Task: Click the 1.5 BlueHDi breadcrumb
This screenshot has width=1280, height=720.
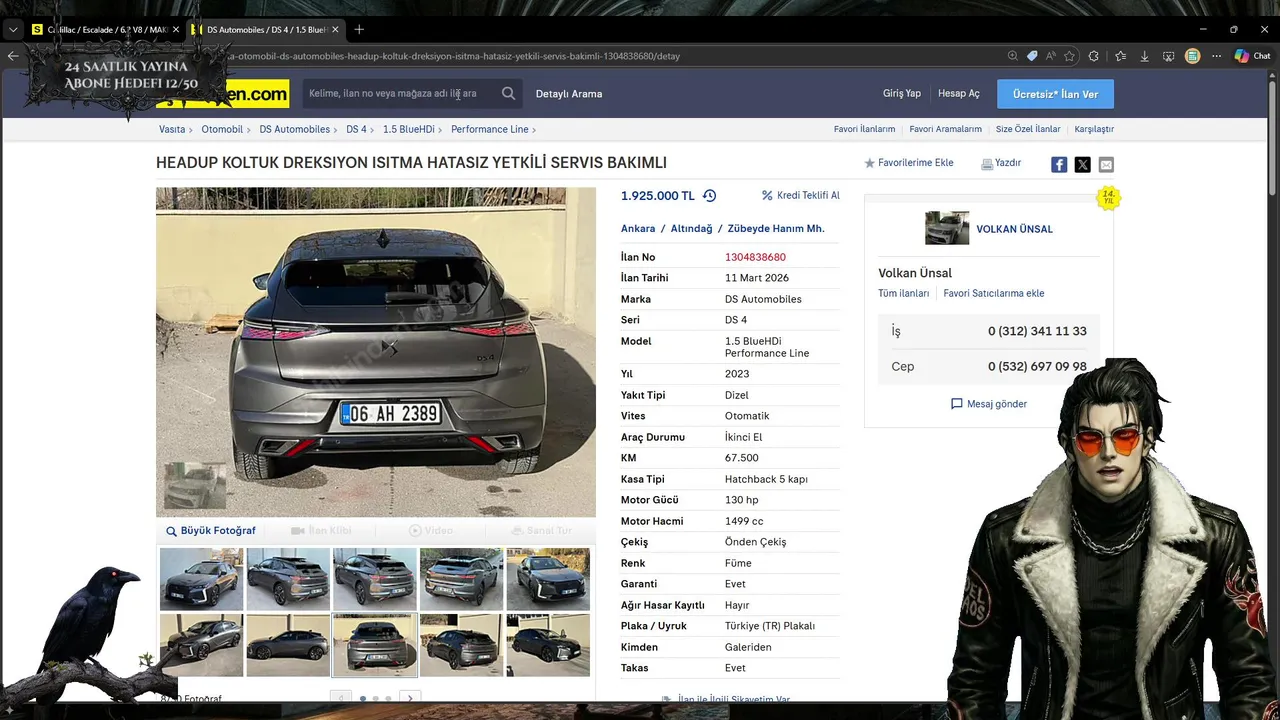Action: pyautogui.click(x=409, y=129)
